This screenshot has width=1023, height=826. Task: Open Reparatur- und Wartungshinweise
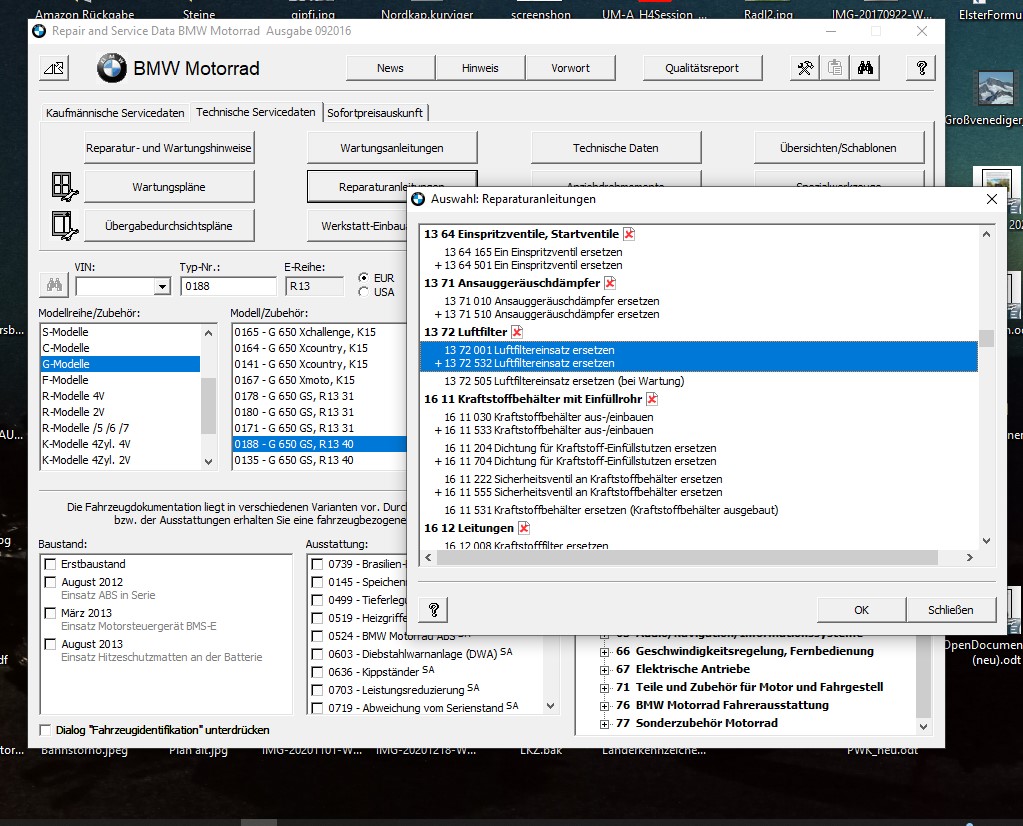tap(168, 148)
